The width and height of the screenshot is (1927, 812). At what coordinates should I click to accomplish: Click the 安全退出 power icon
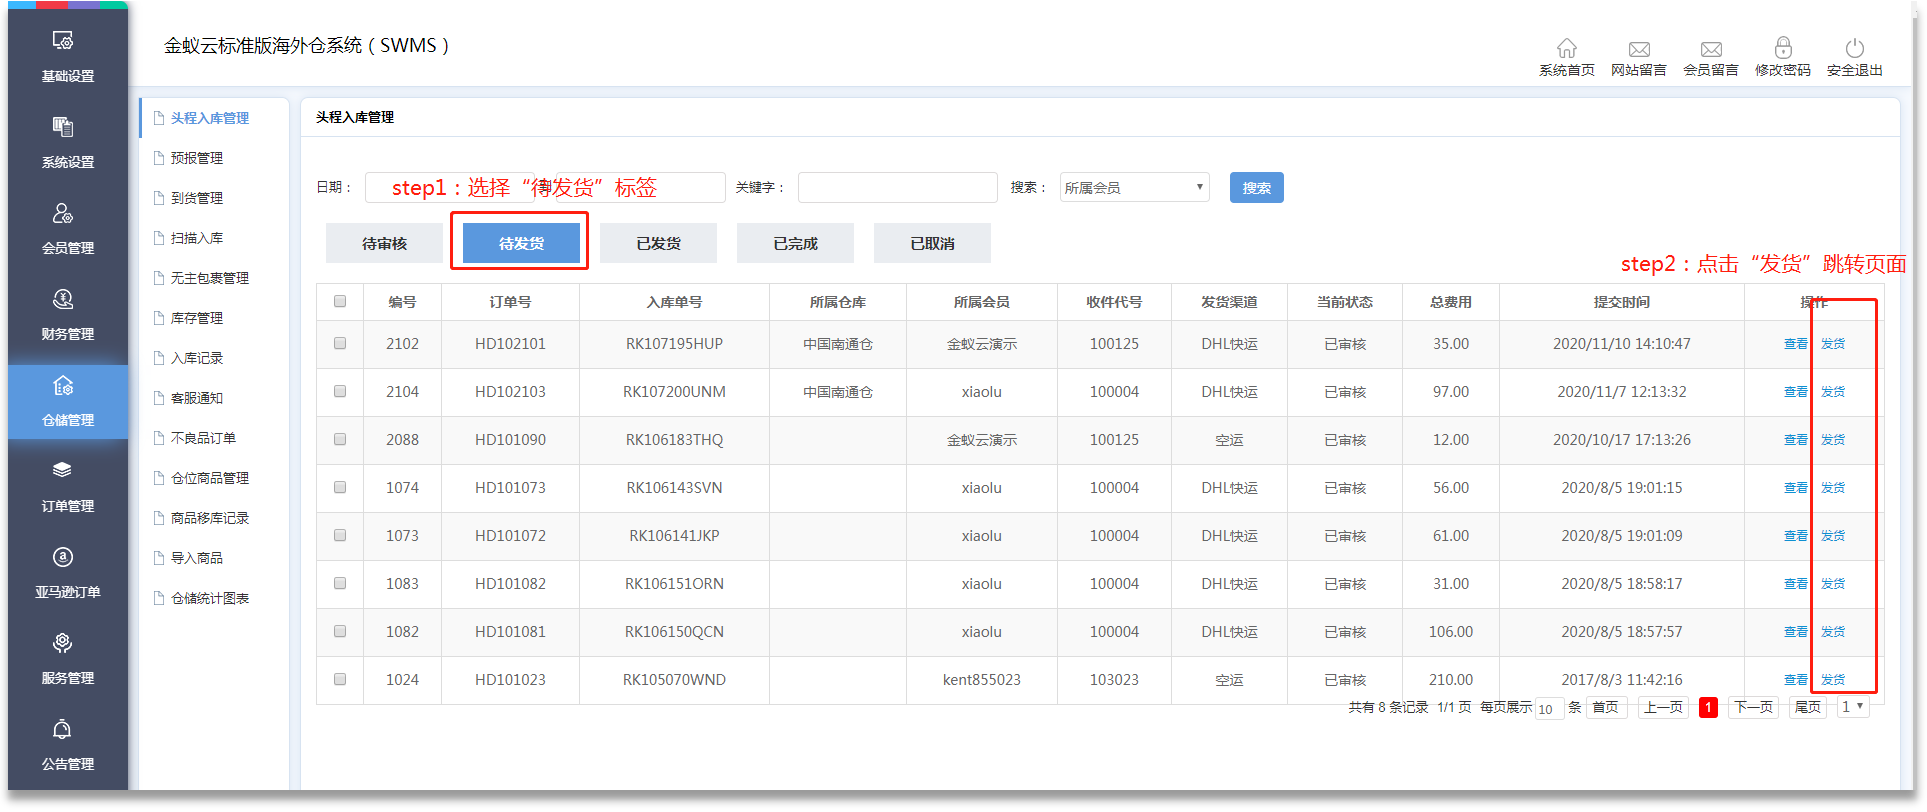point(1854,49)
